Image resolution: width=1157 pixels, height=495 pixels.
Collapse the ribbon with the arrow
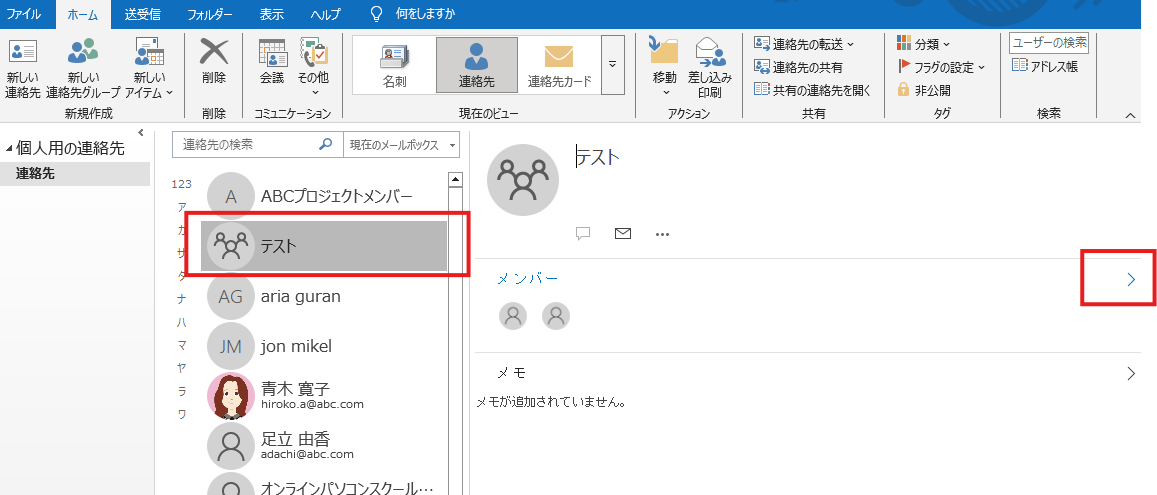click(x=1130, y=115)
